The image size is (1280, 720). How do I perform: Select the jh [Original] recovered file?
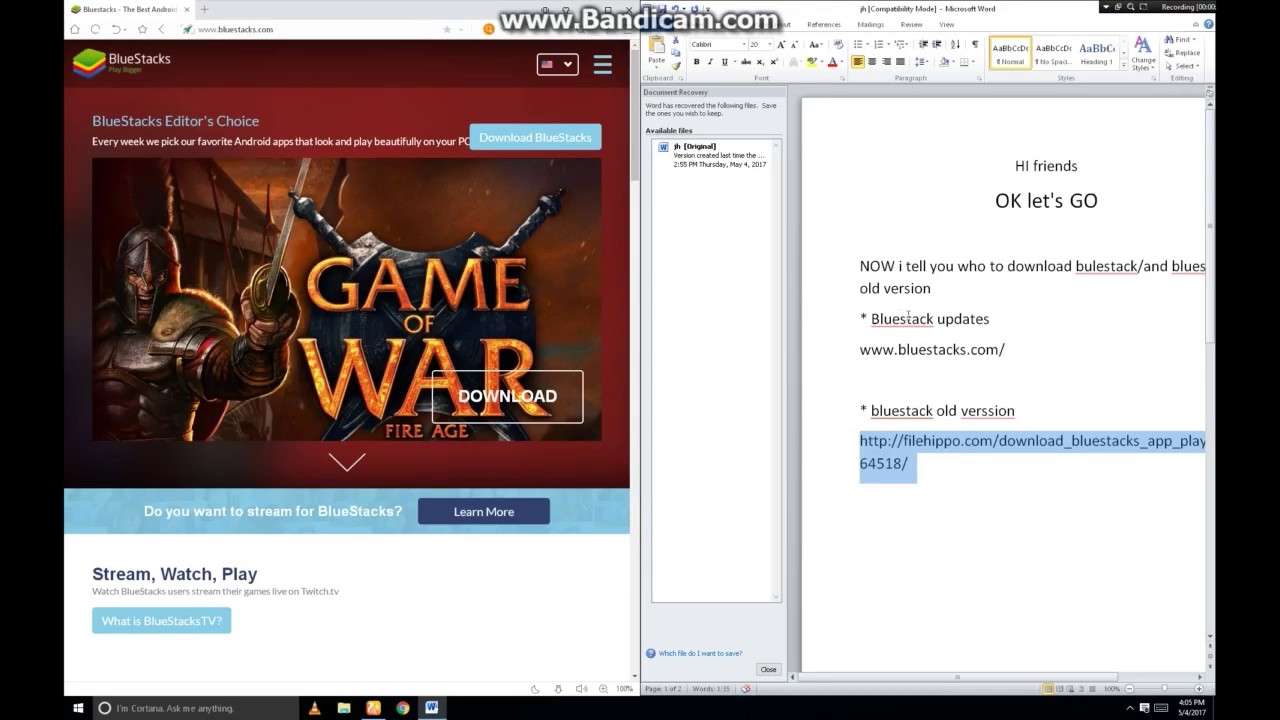click(713, 155)
